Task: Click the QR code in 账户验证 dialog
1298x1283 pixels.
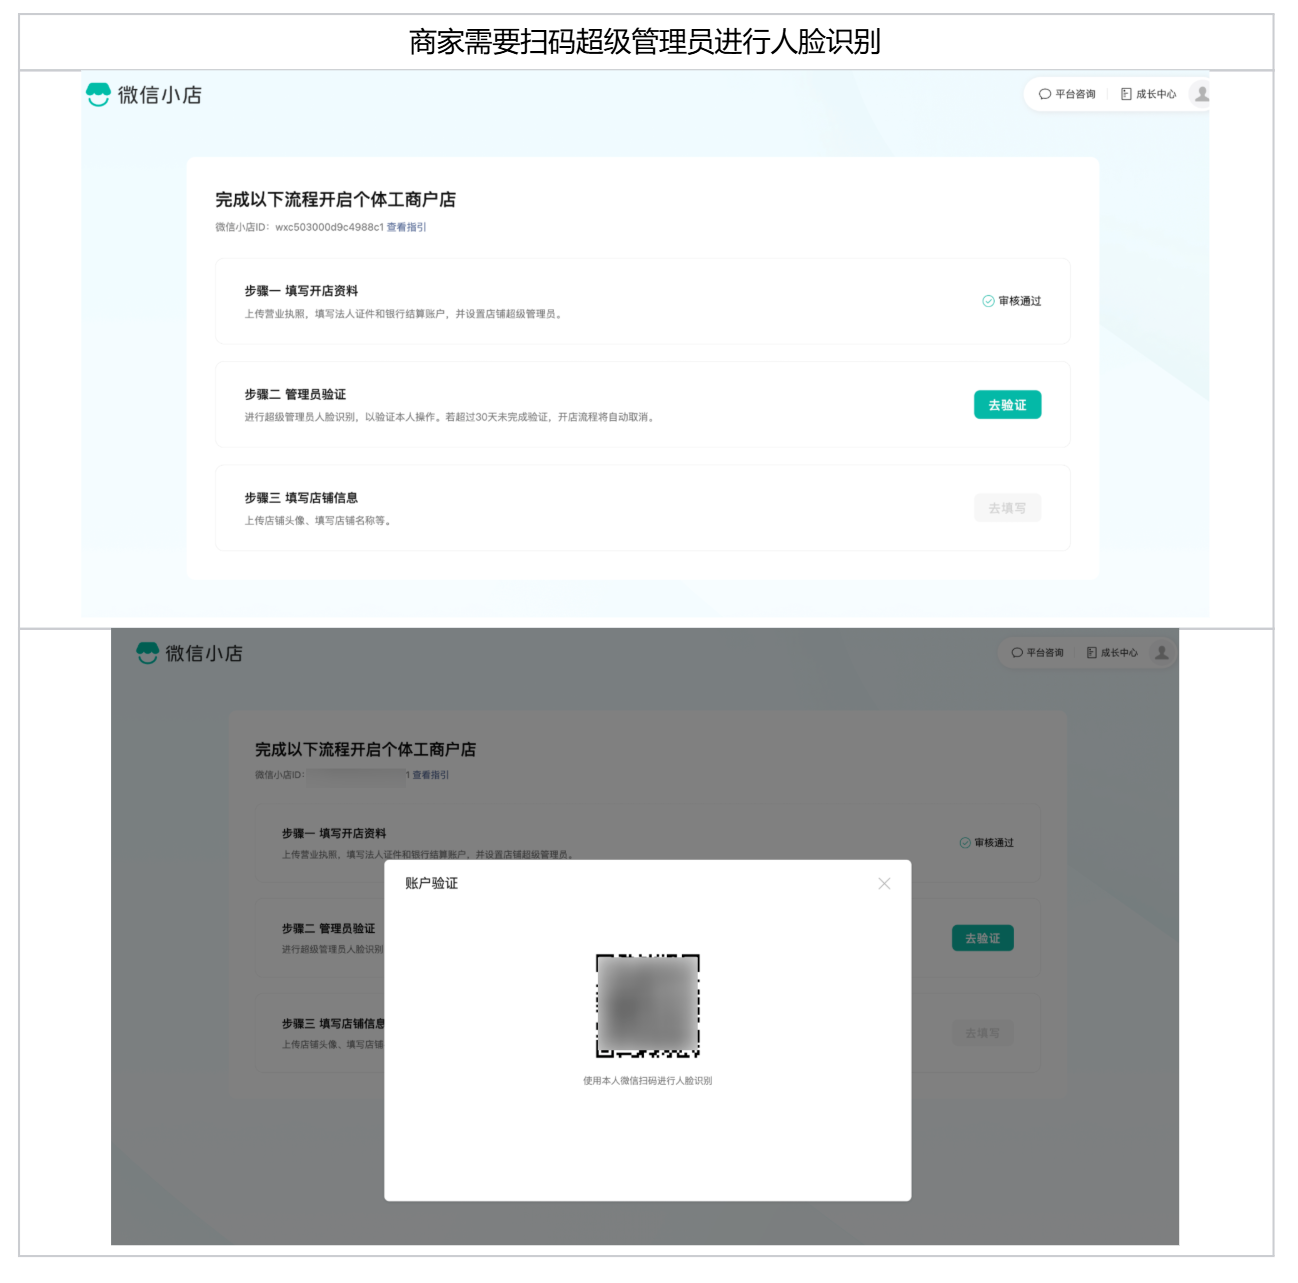Action: coord(648,1006)
